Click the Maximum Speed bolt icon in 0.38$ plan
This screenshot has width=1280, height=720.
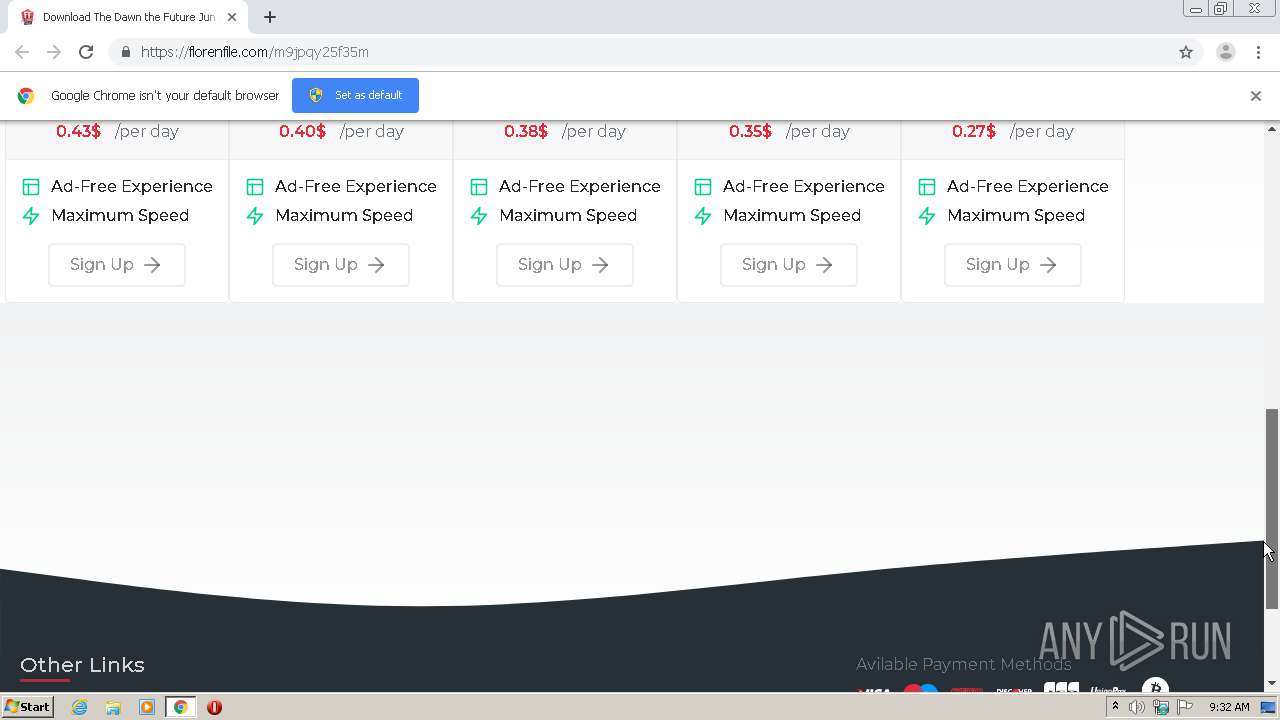pos(479,216)
